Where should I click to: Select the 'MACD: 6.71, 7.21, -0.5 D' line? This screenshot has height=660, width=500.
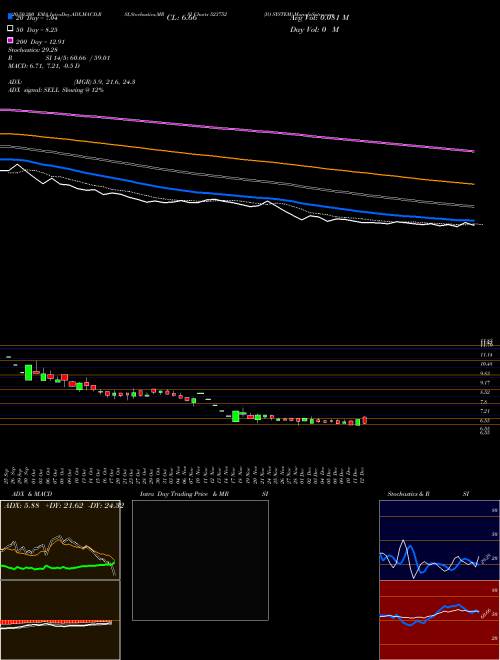click(44, 66)
